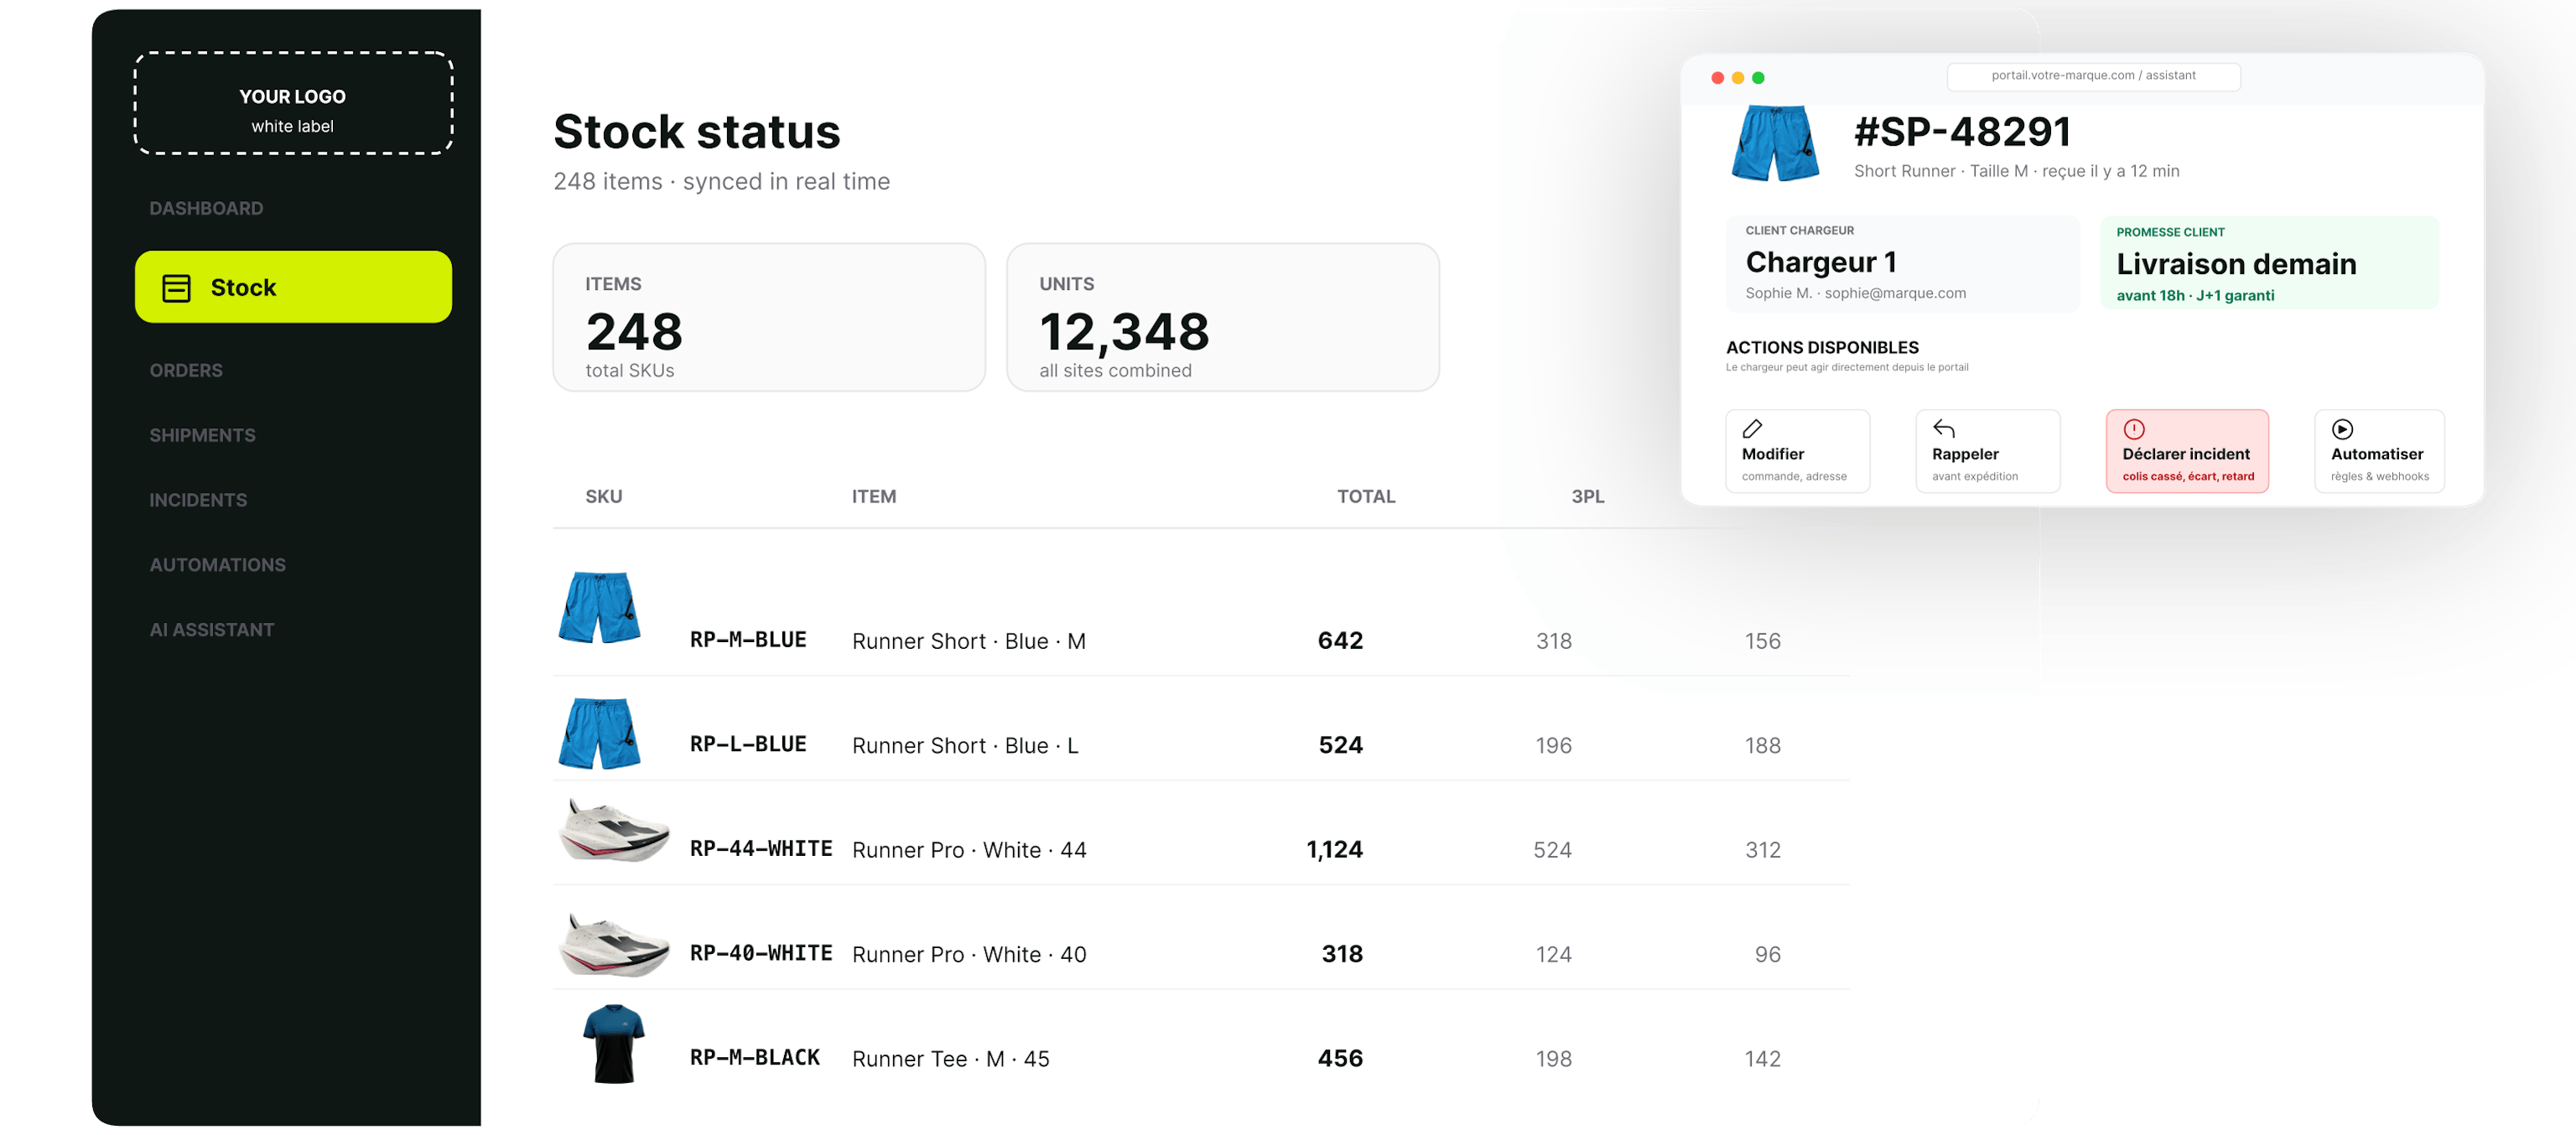The height and width of the screenshot is (1135, 2576).
Task: Open Automations in the sidebar
Action: click(217, 565)
